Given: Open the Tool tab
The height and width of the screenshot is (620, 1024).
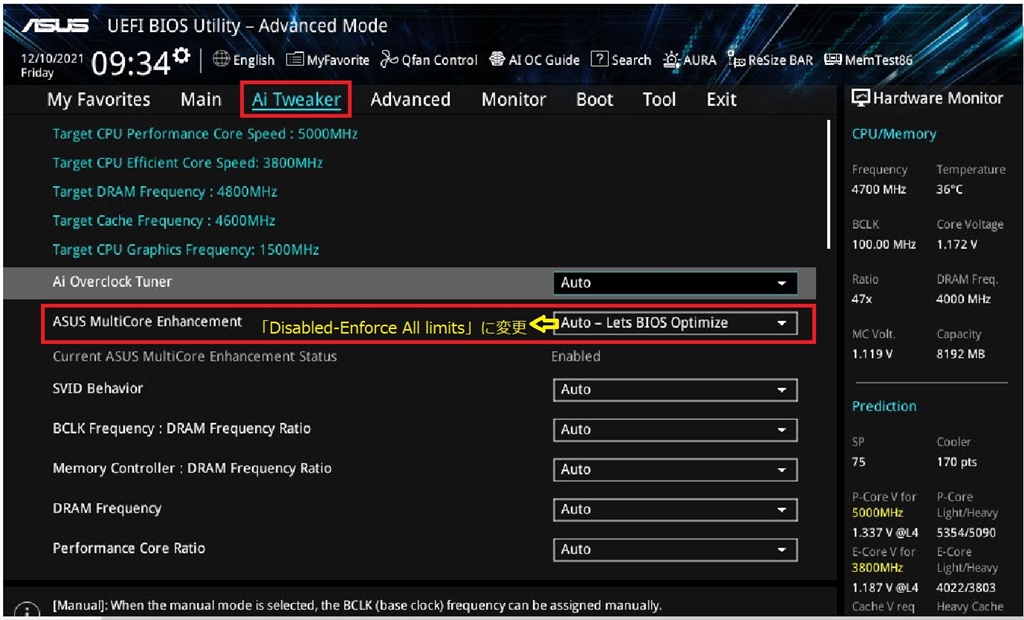Looking at the screenshot, I should (659, 99).
